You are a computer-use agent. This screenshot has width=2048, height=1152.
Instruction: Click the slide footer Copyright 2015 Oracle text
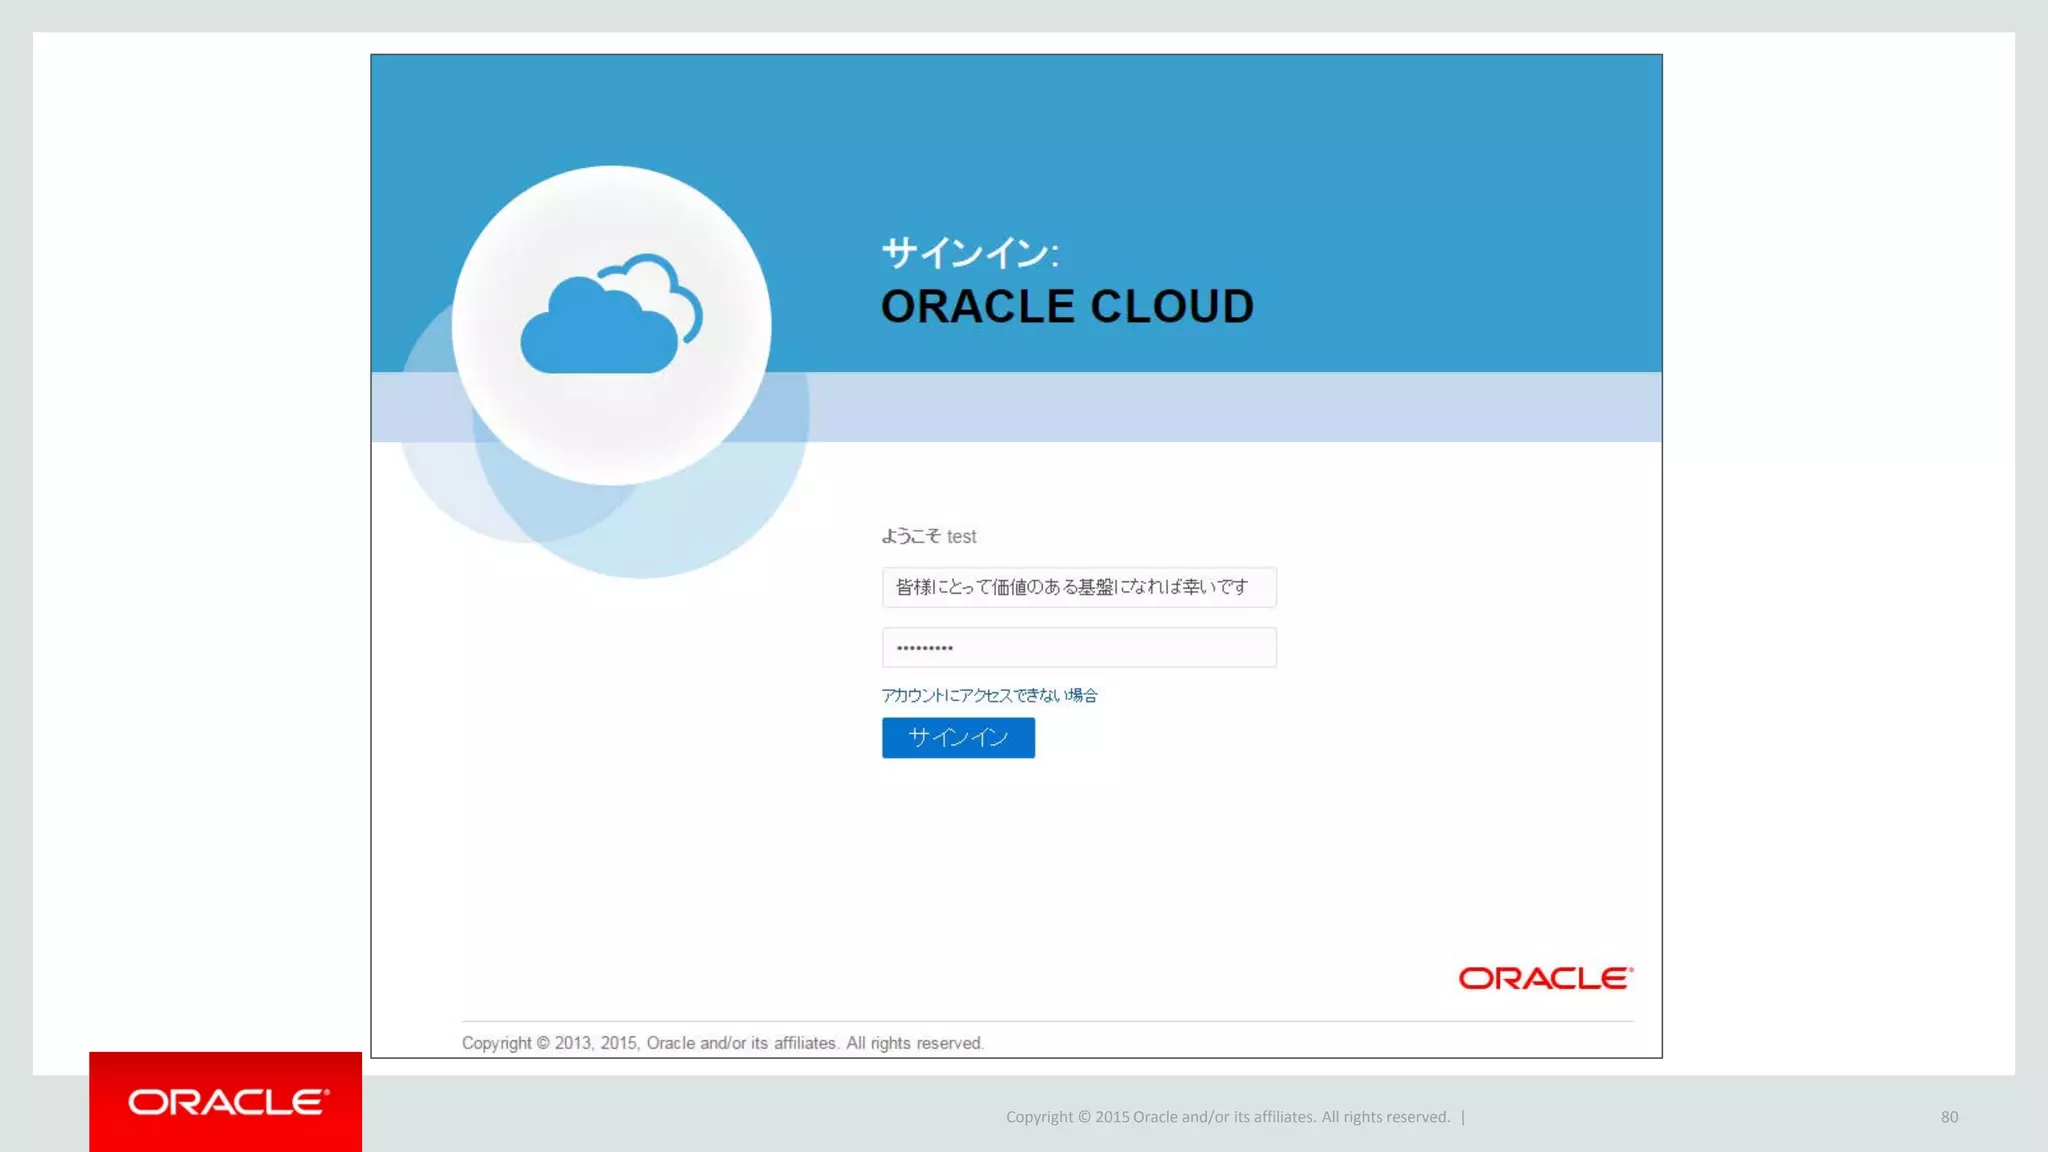[1228, 1117]
